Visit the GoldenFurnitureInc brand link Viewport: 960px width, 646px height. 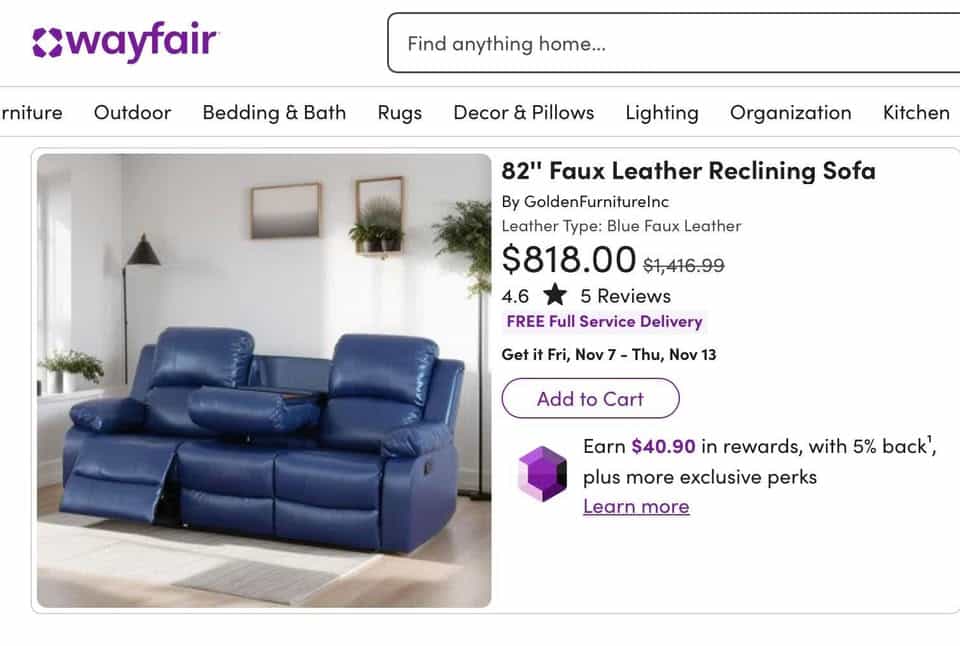click(x=596, y=201)
